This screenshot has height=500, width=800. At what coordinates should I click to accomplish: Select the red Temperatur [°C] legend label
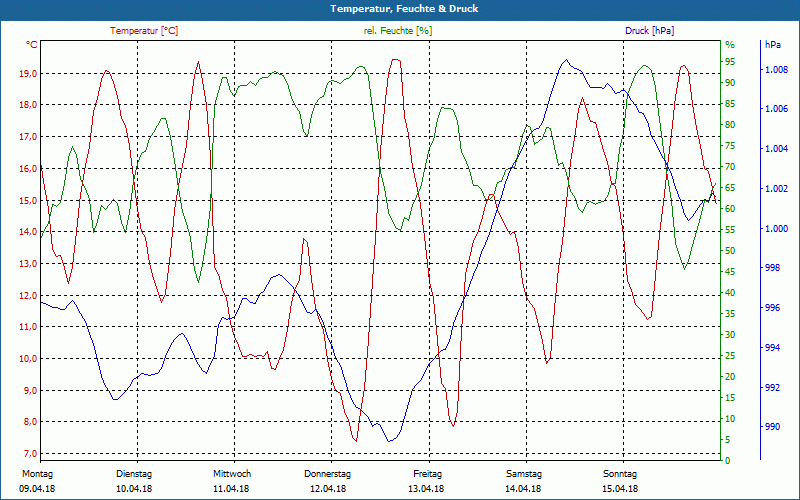[144, 31]
